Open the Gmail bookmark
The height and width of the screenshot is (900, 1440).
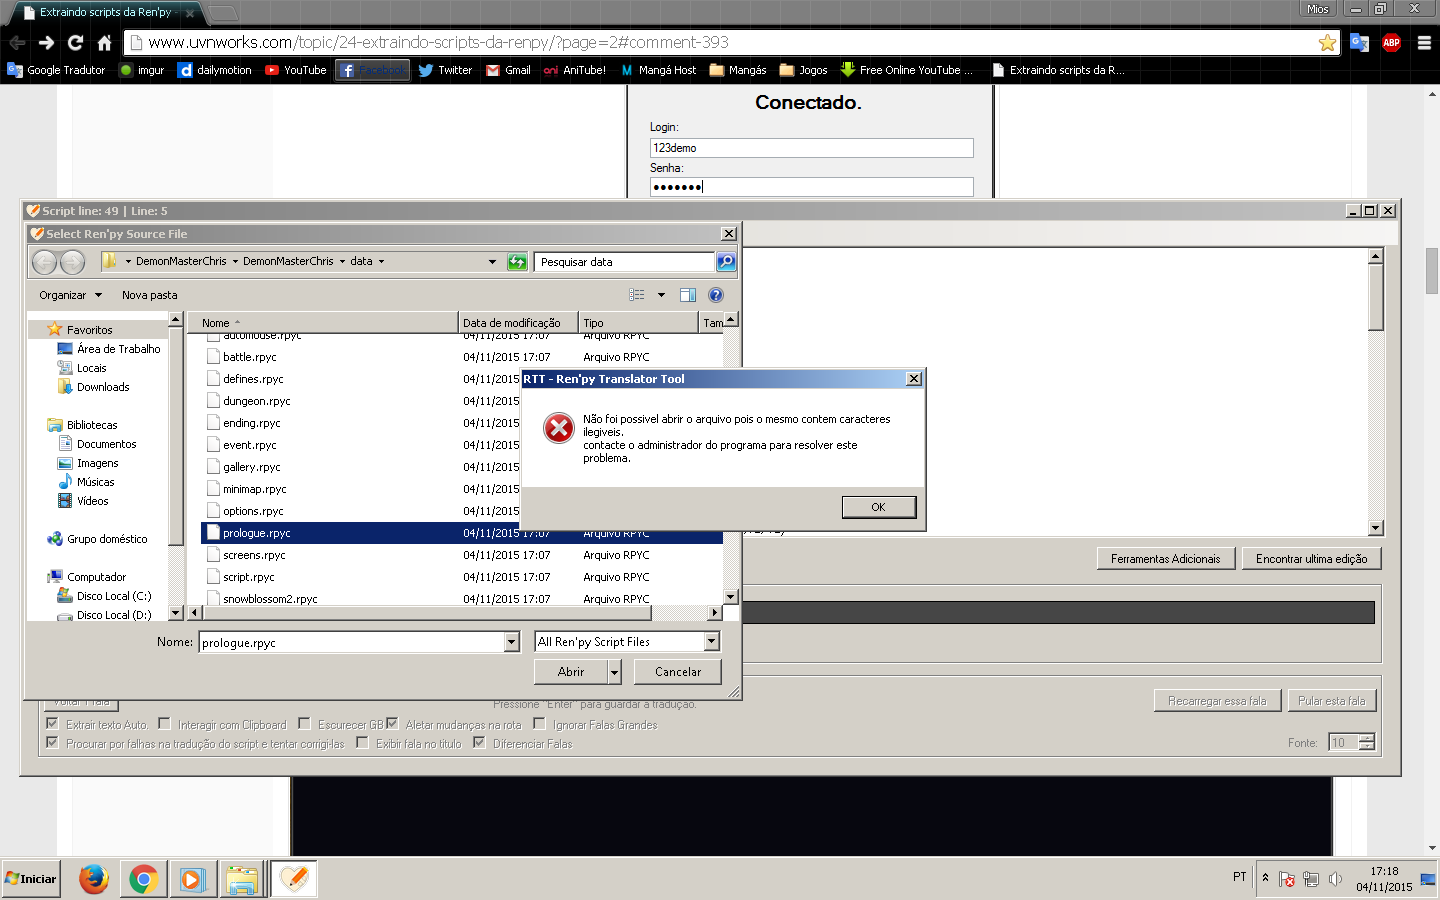[508, 70]
